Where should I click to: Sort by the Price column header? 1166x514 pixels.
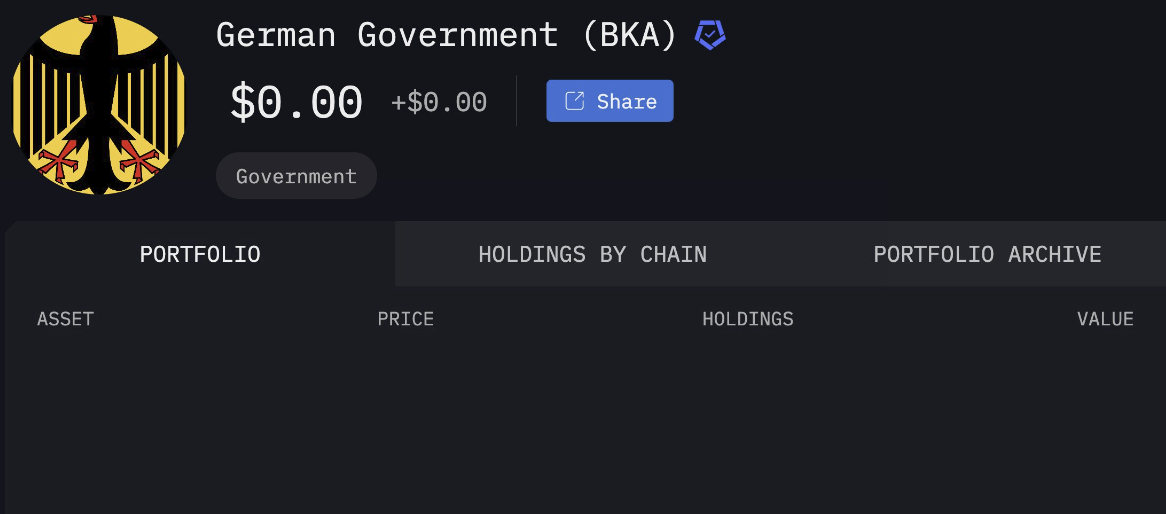click(x=405, y=319)
